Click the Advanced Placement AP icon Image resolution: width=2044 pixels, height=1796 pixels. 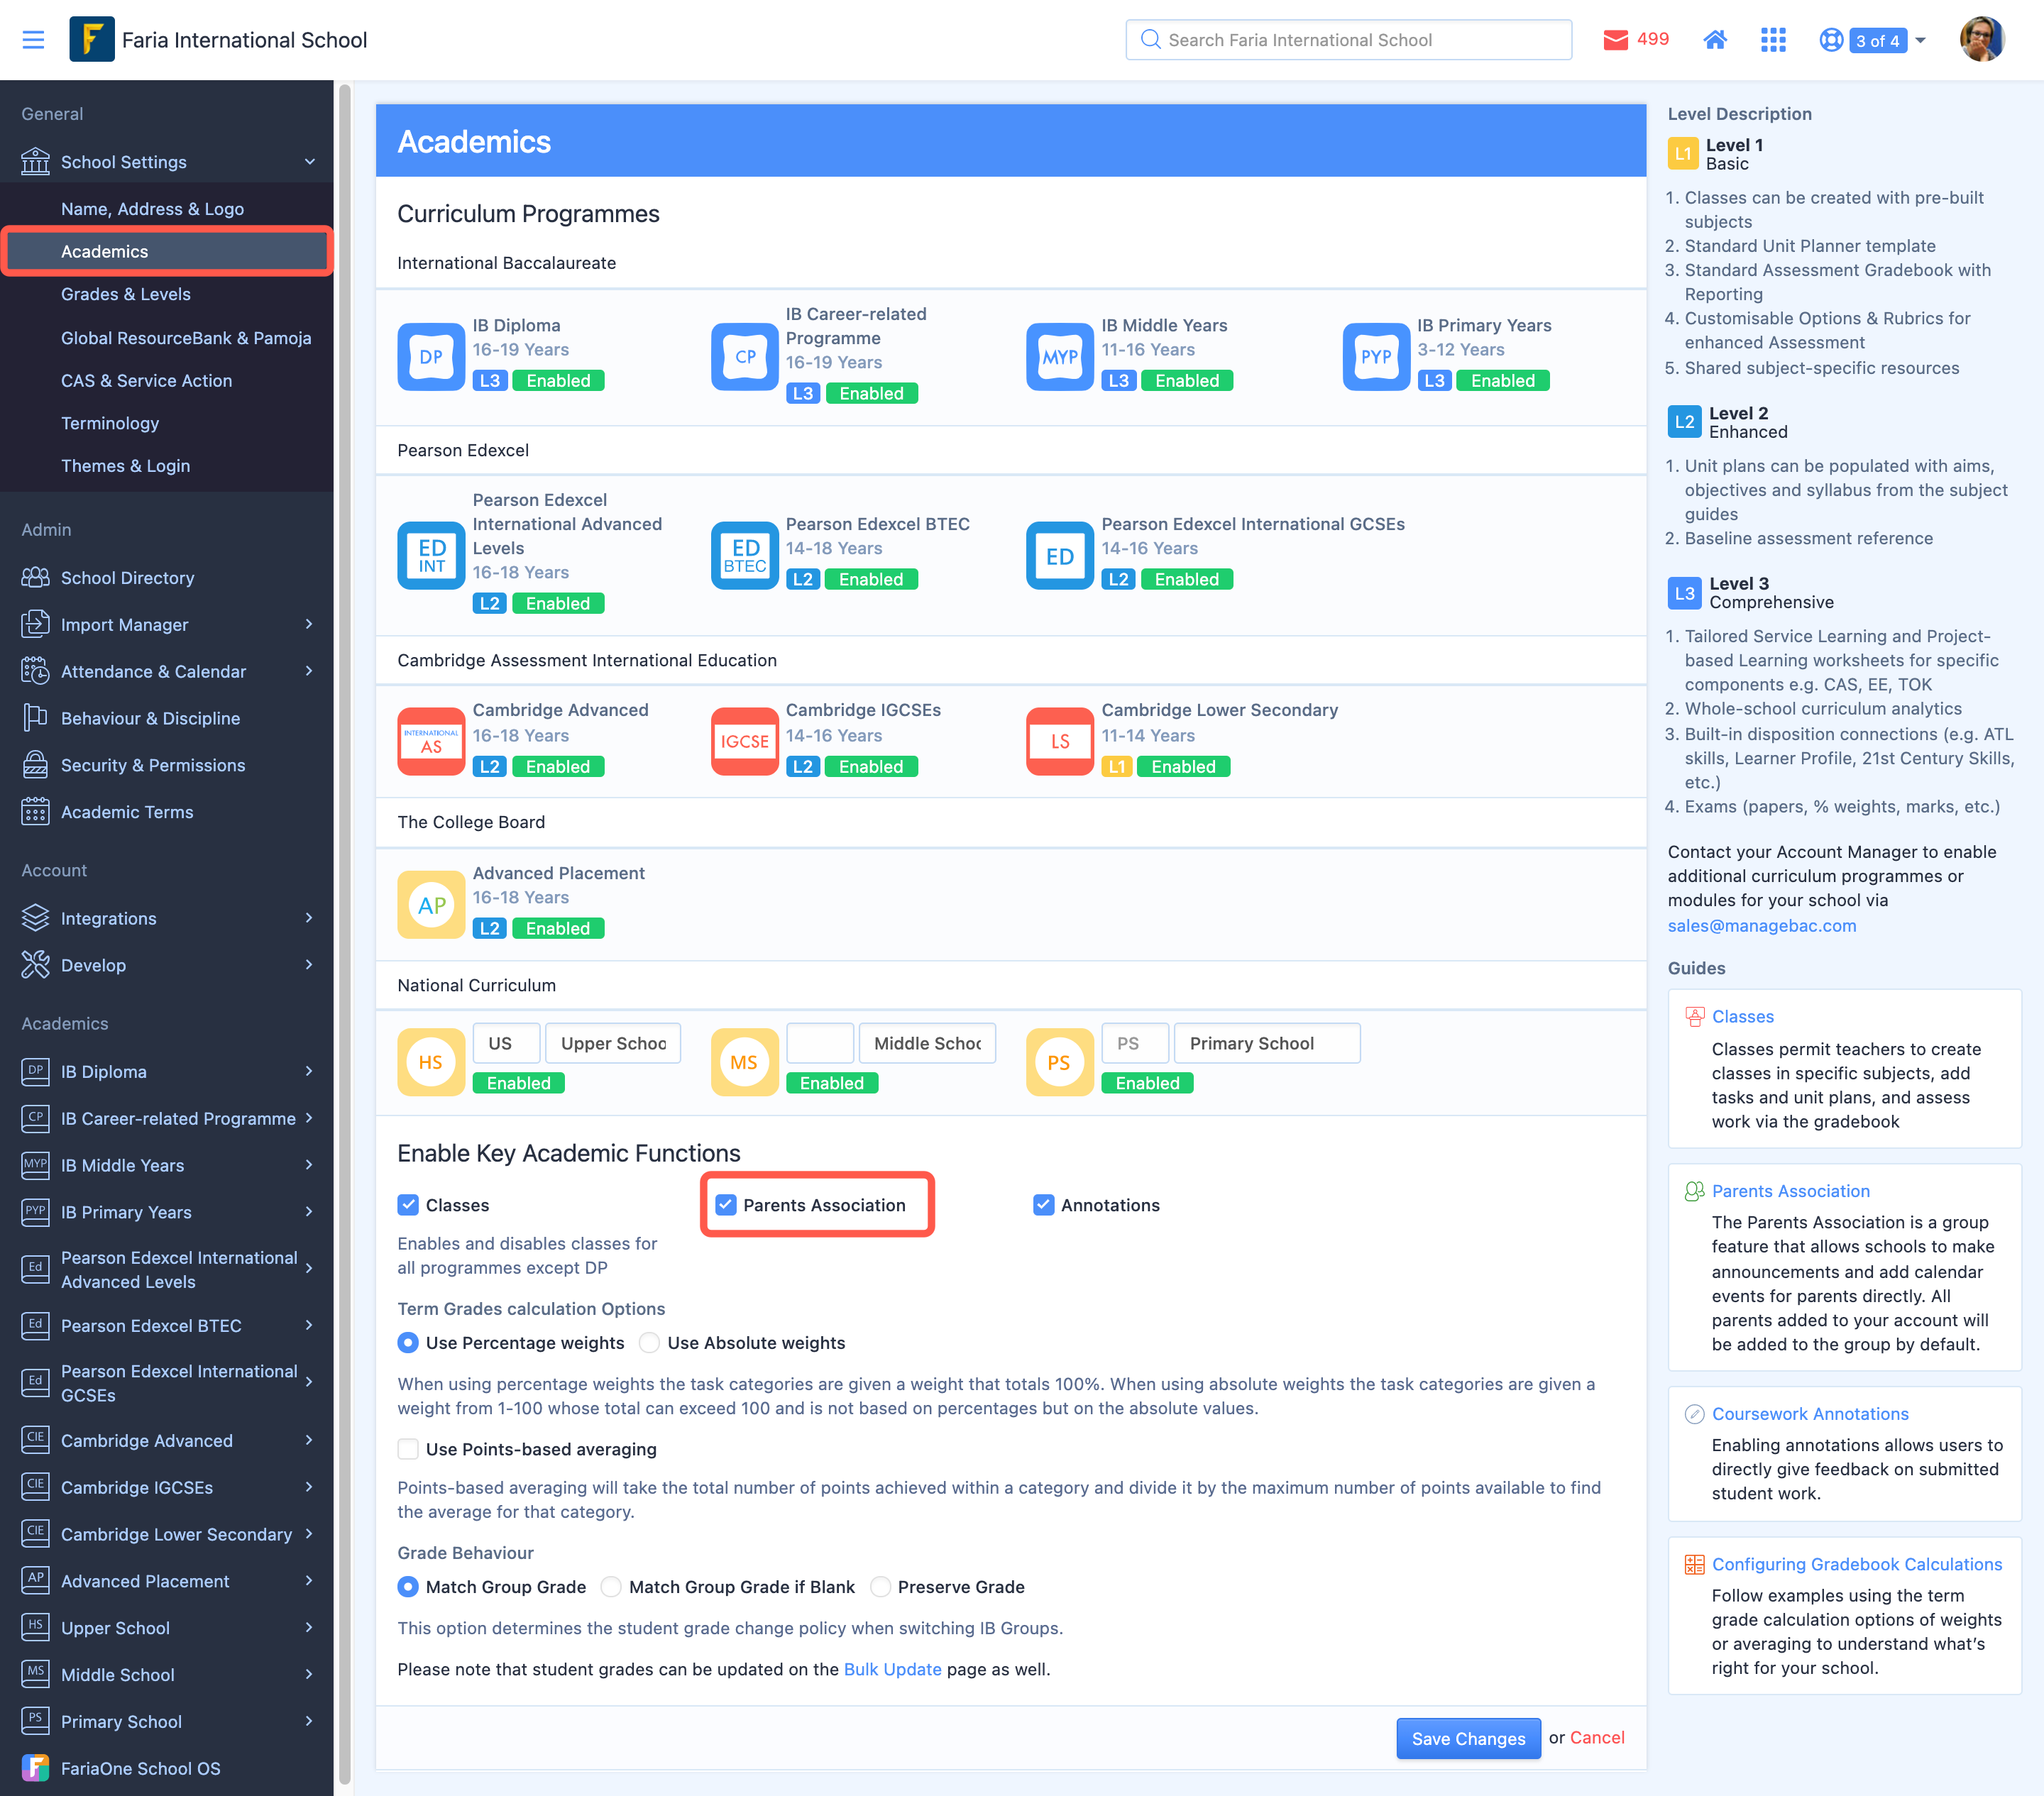coord(431,905)
